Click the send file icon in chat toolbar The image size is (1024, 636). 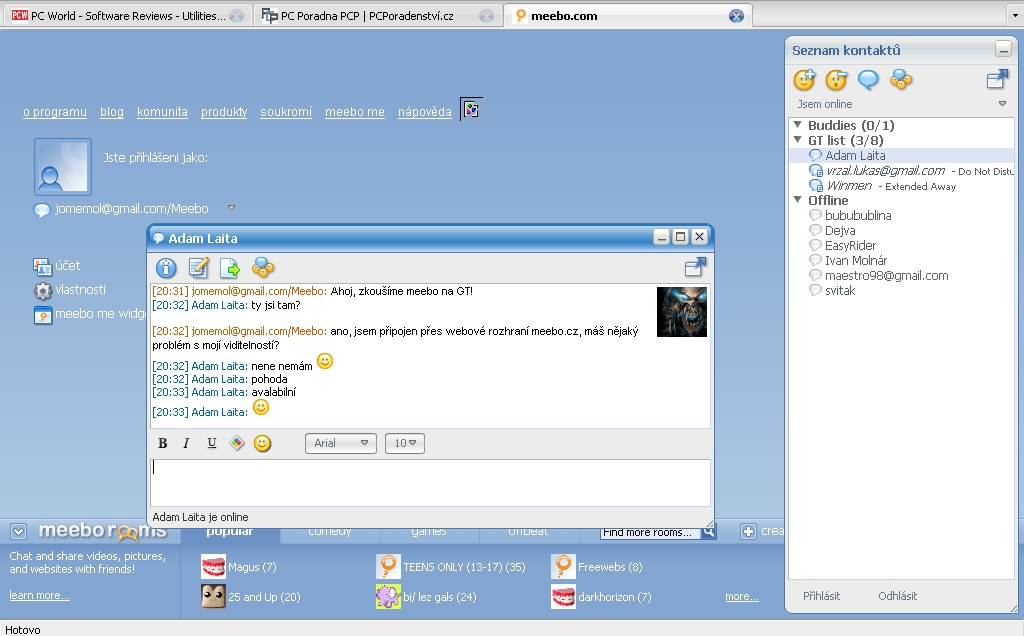pos(230,268)
